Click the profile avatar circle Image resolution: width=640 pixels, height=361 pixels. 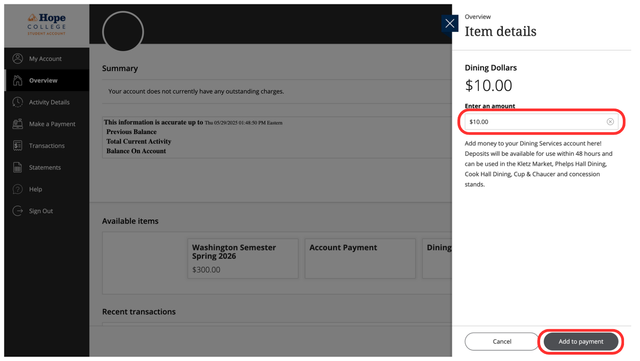point(123,31)
